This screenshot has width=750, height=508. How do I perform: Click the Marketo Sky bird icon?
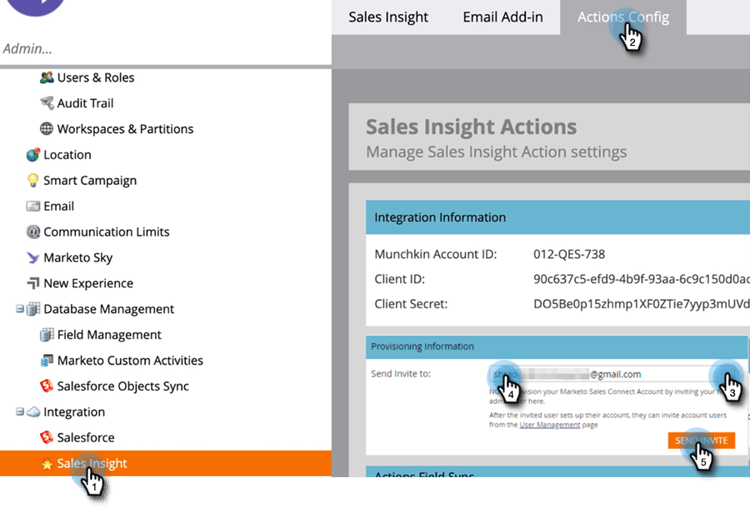click(33, 258)
